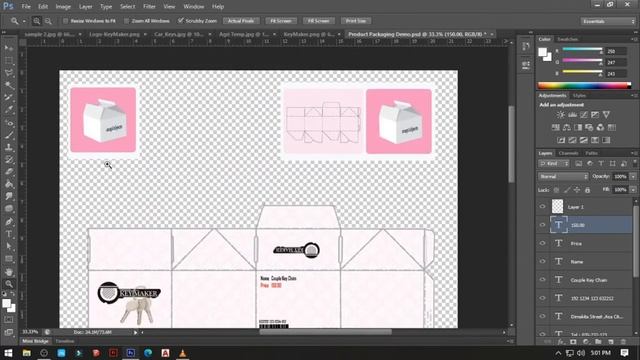The width and height of the screenshot is (640, 360).
Task: Hide the Couple Key Chain layer
Action: coord(542,280)
